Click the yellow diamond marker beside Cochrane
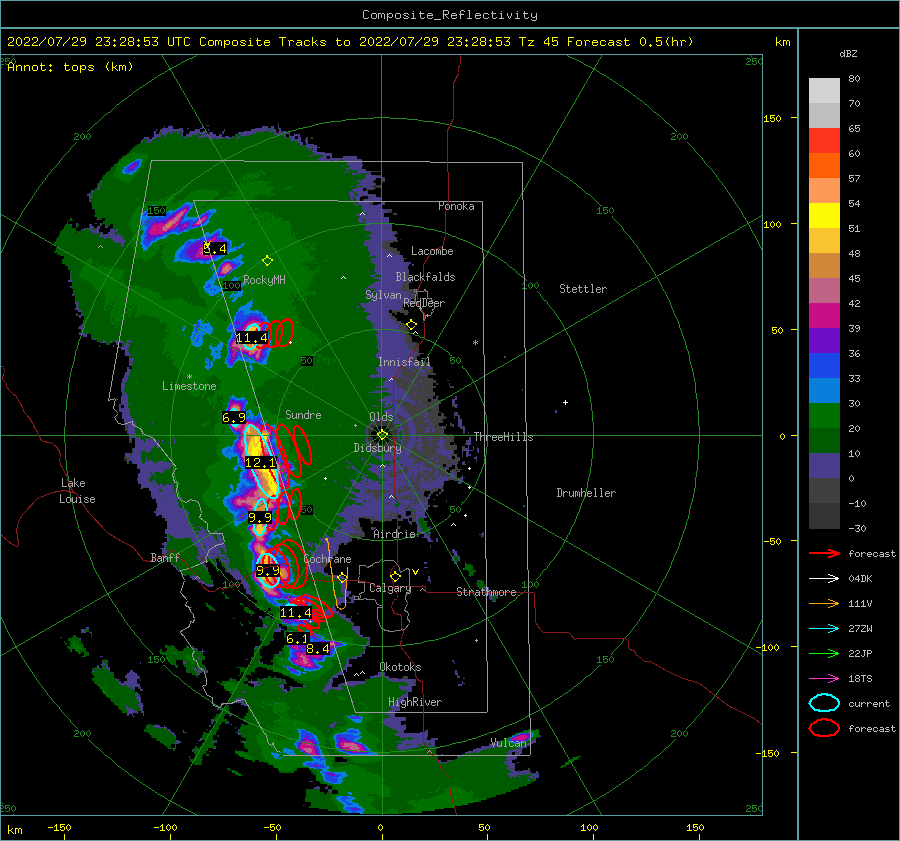 pos(343,577)
